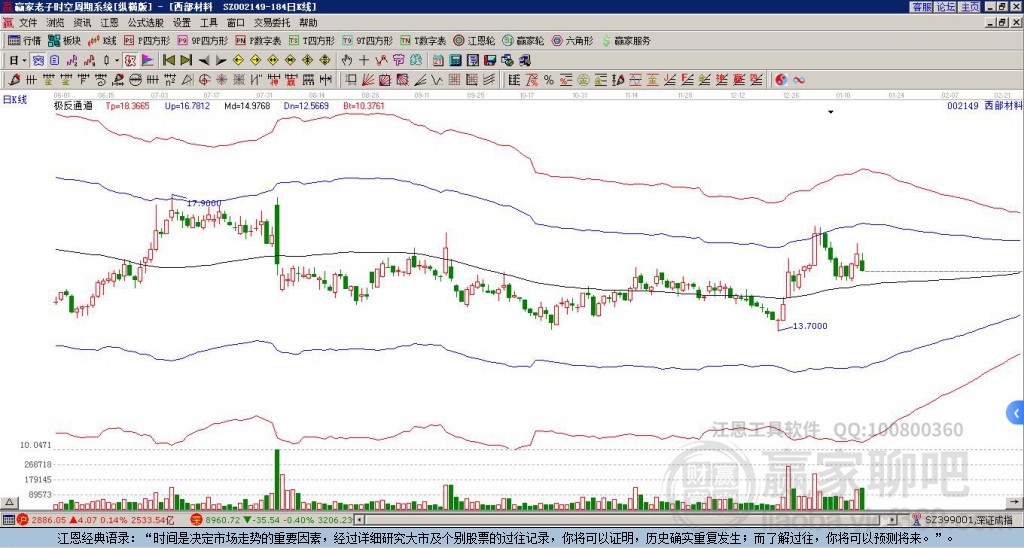The height and width of the screenshot is (548, 1024).
Task: Open the calculator icon in toolbar
Action: pos(455,60)
